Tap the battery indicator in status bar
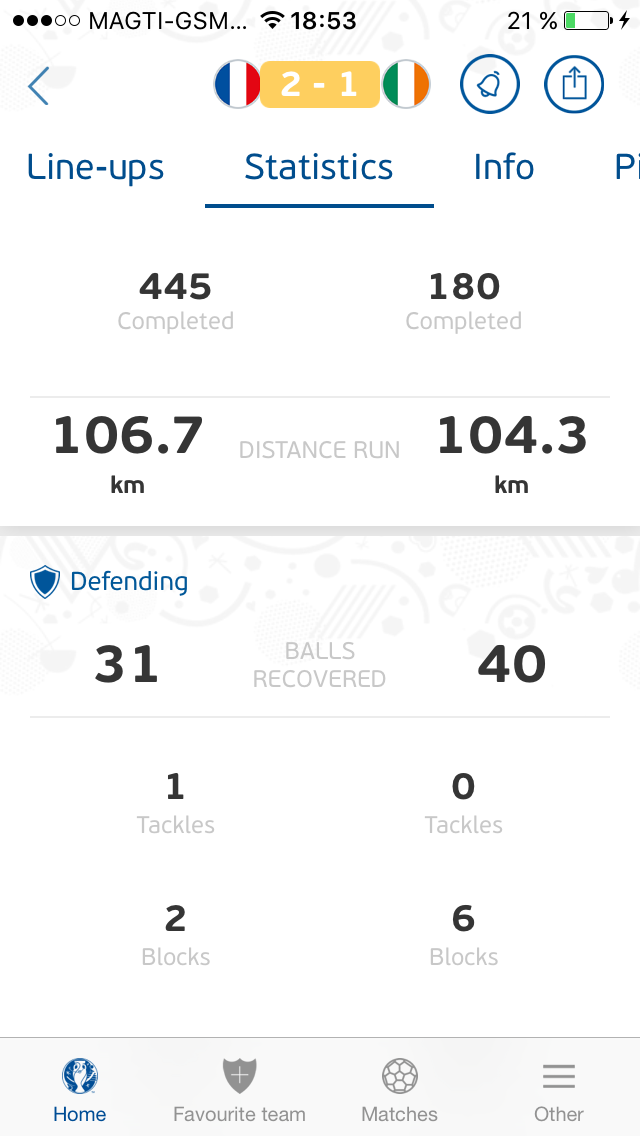Image resolution: width=640 pixels, height=1136 pixels. (x=586, y=21)
